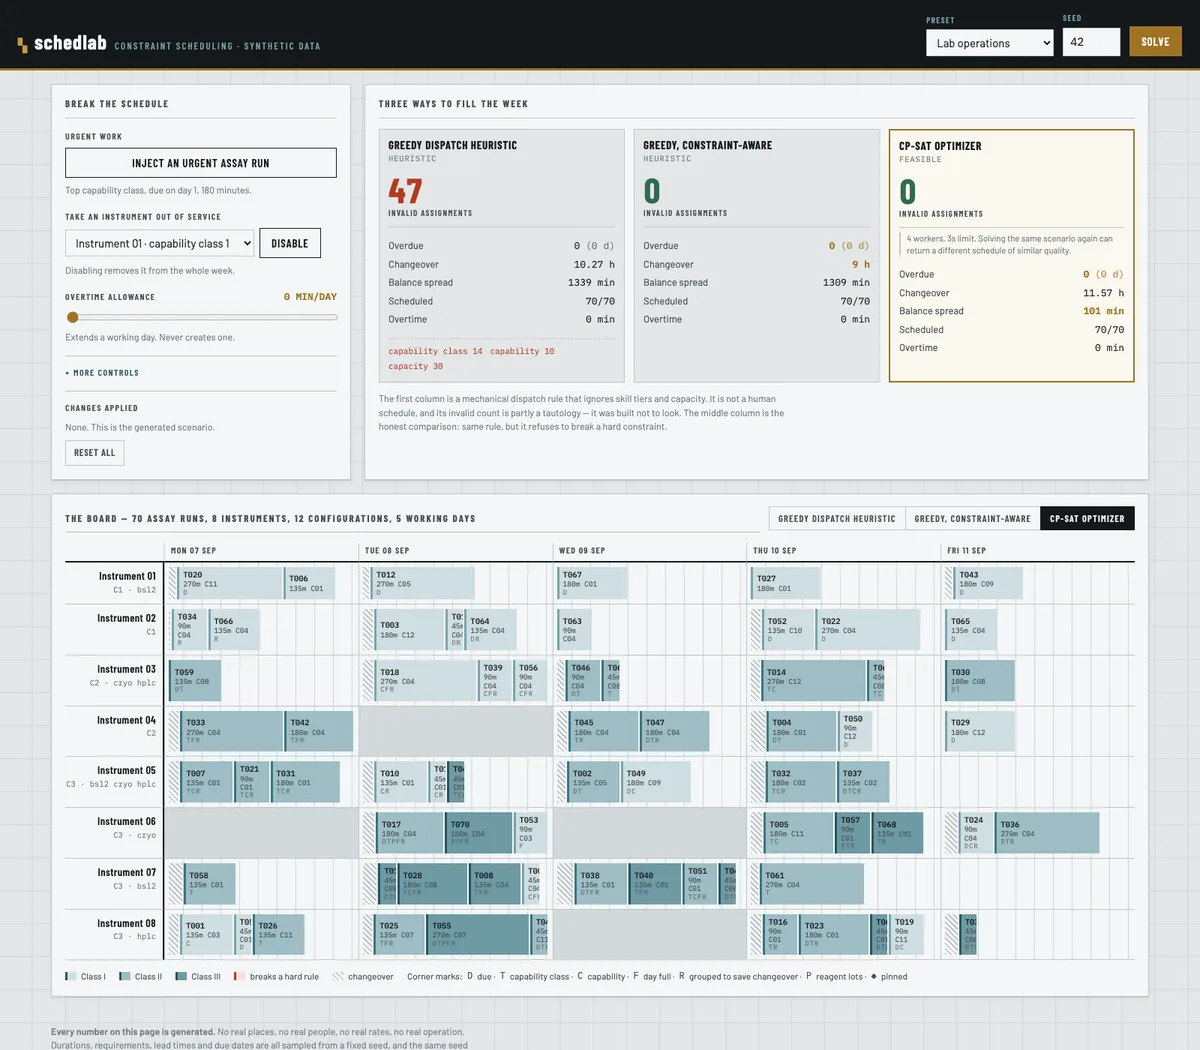The height and width of the screenshot is (1050, 1200).
Task: Click the MON 07 SEP day header
Action: pyautogui.click(x=193, y=551)
